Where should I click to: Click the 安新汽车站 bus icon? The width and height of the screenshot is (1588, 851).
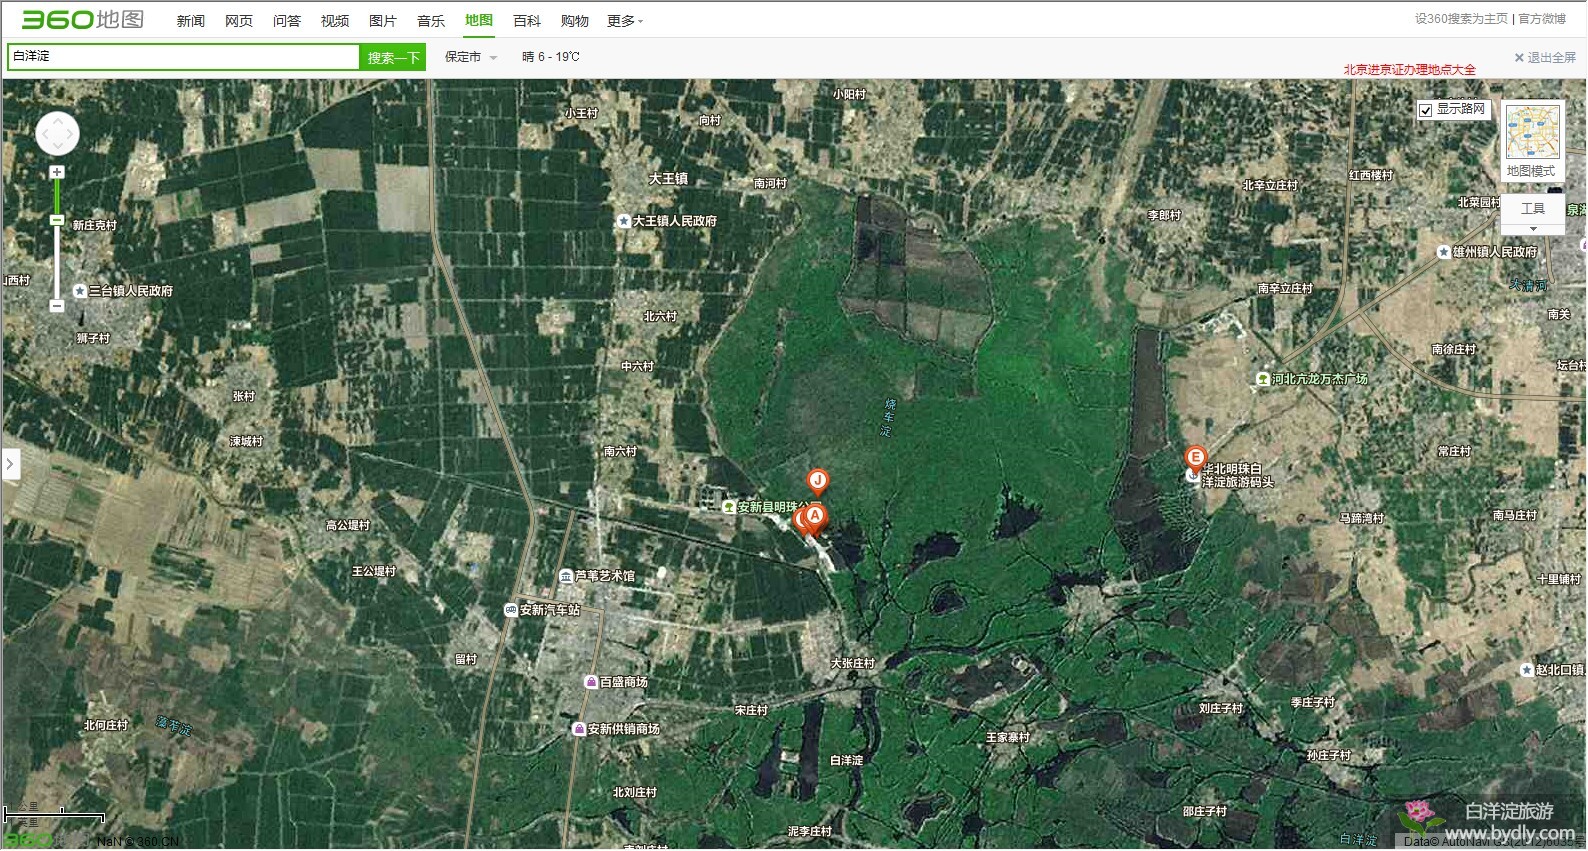pos(511,610)
